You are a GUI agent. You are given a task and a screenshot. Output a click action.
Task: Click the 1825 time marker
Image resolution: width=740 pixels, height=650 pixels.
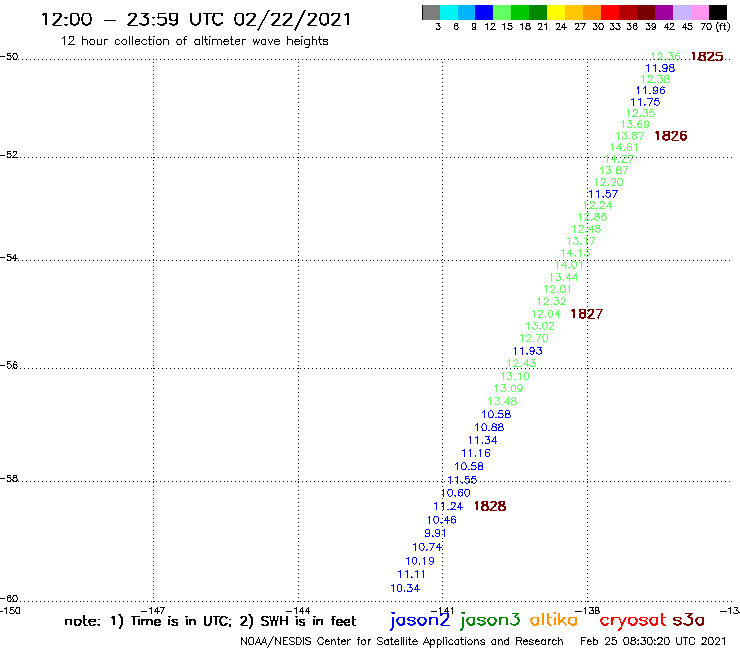pyautogui.click(x=706, y=57)
